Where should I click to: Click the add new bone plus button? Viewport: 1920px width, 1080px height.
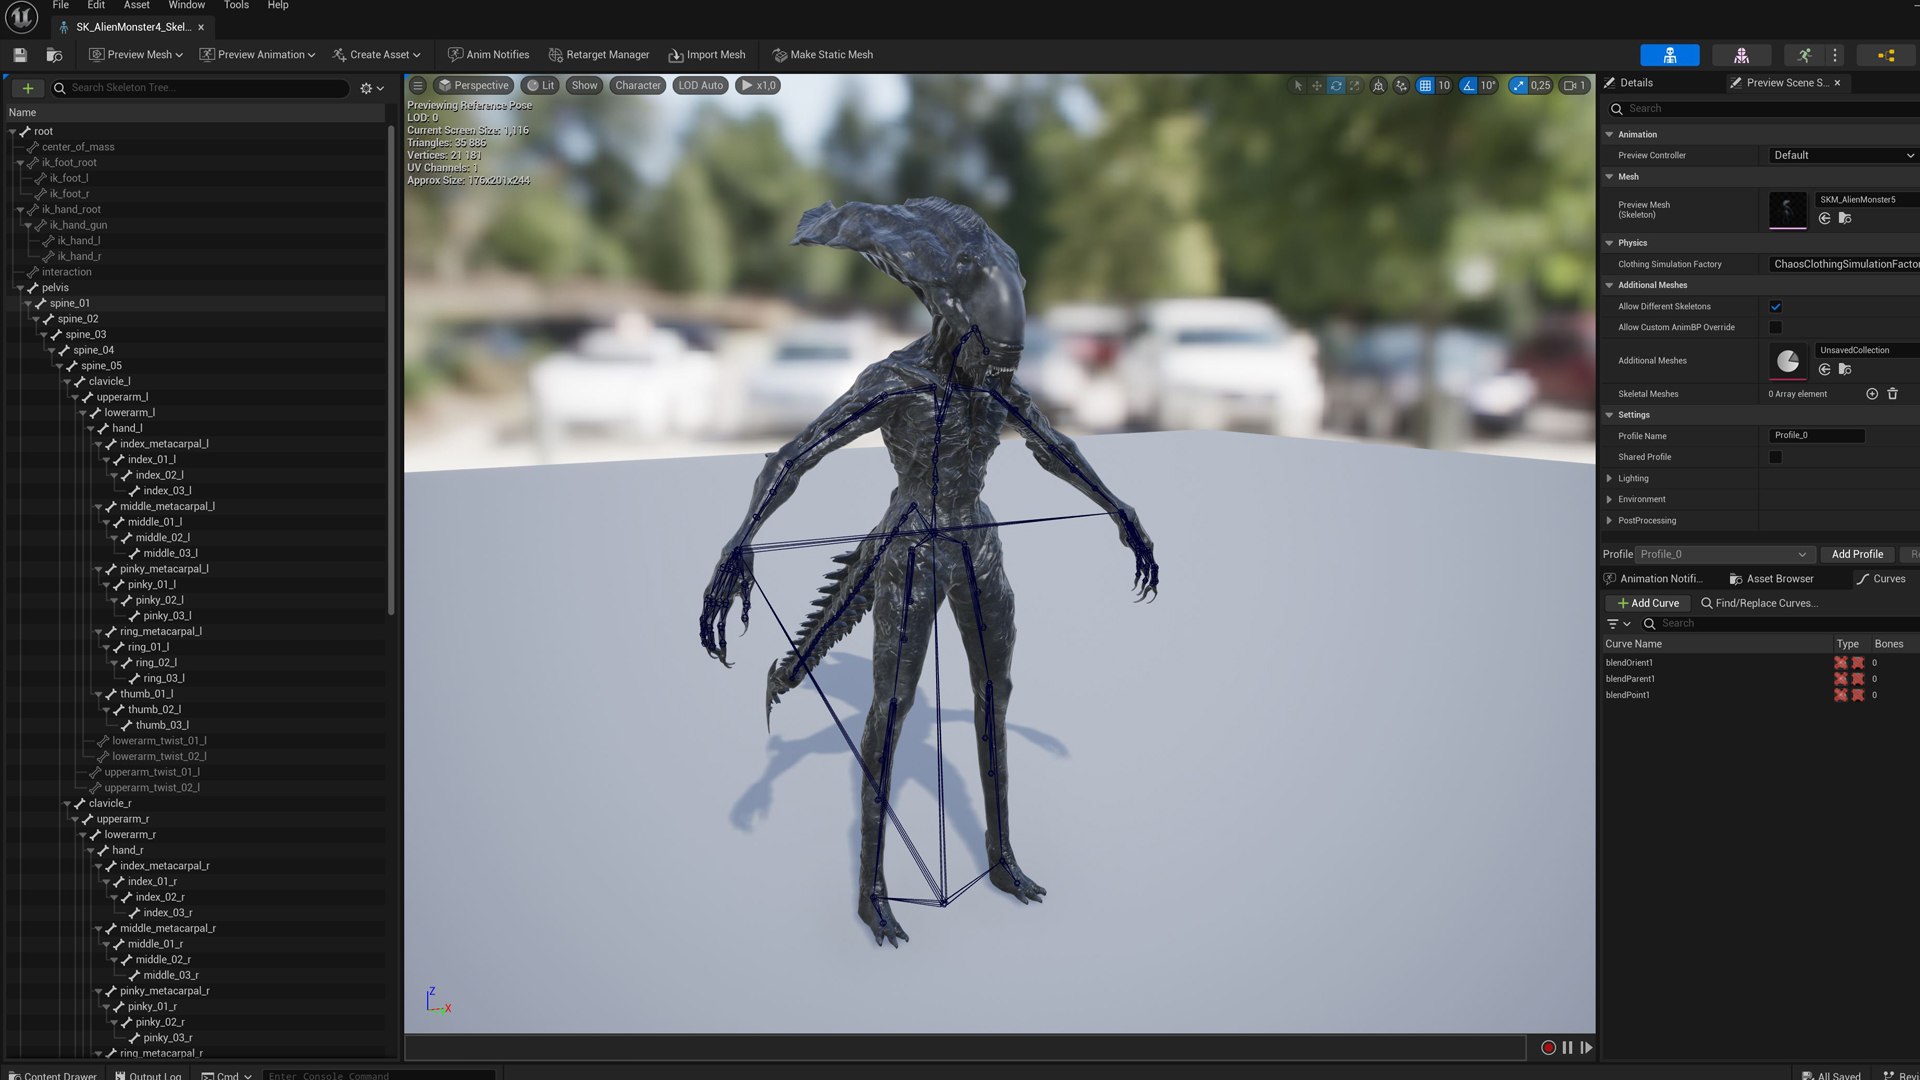[28, 88]
